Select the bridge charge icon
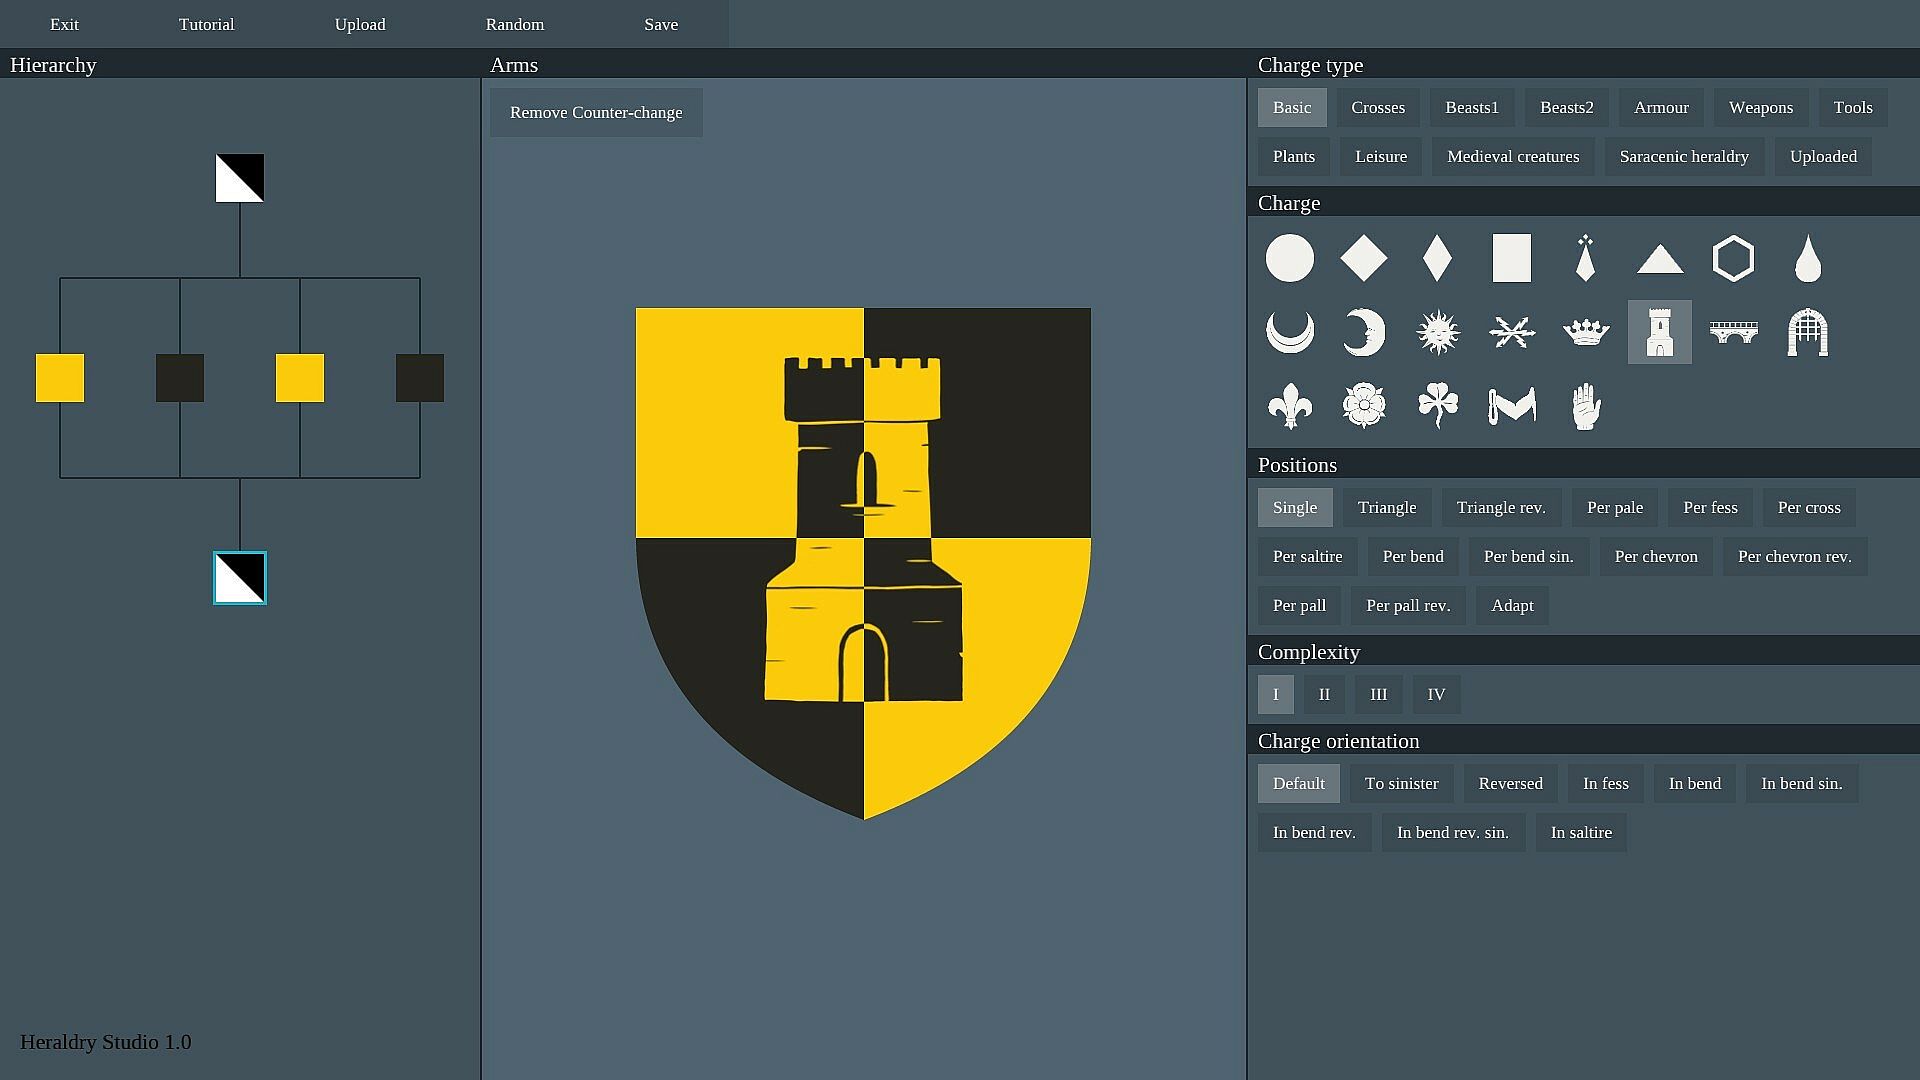The width and height of the screenshot is (1920, 1080). [1733, 332]
